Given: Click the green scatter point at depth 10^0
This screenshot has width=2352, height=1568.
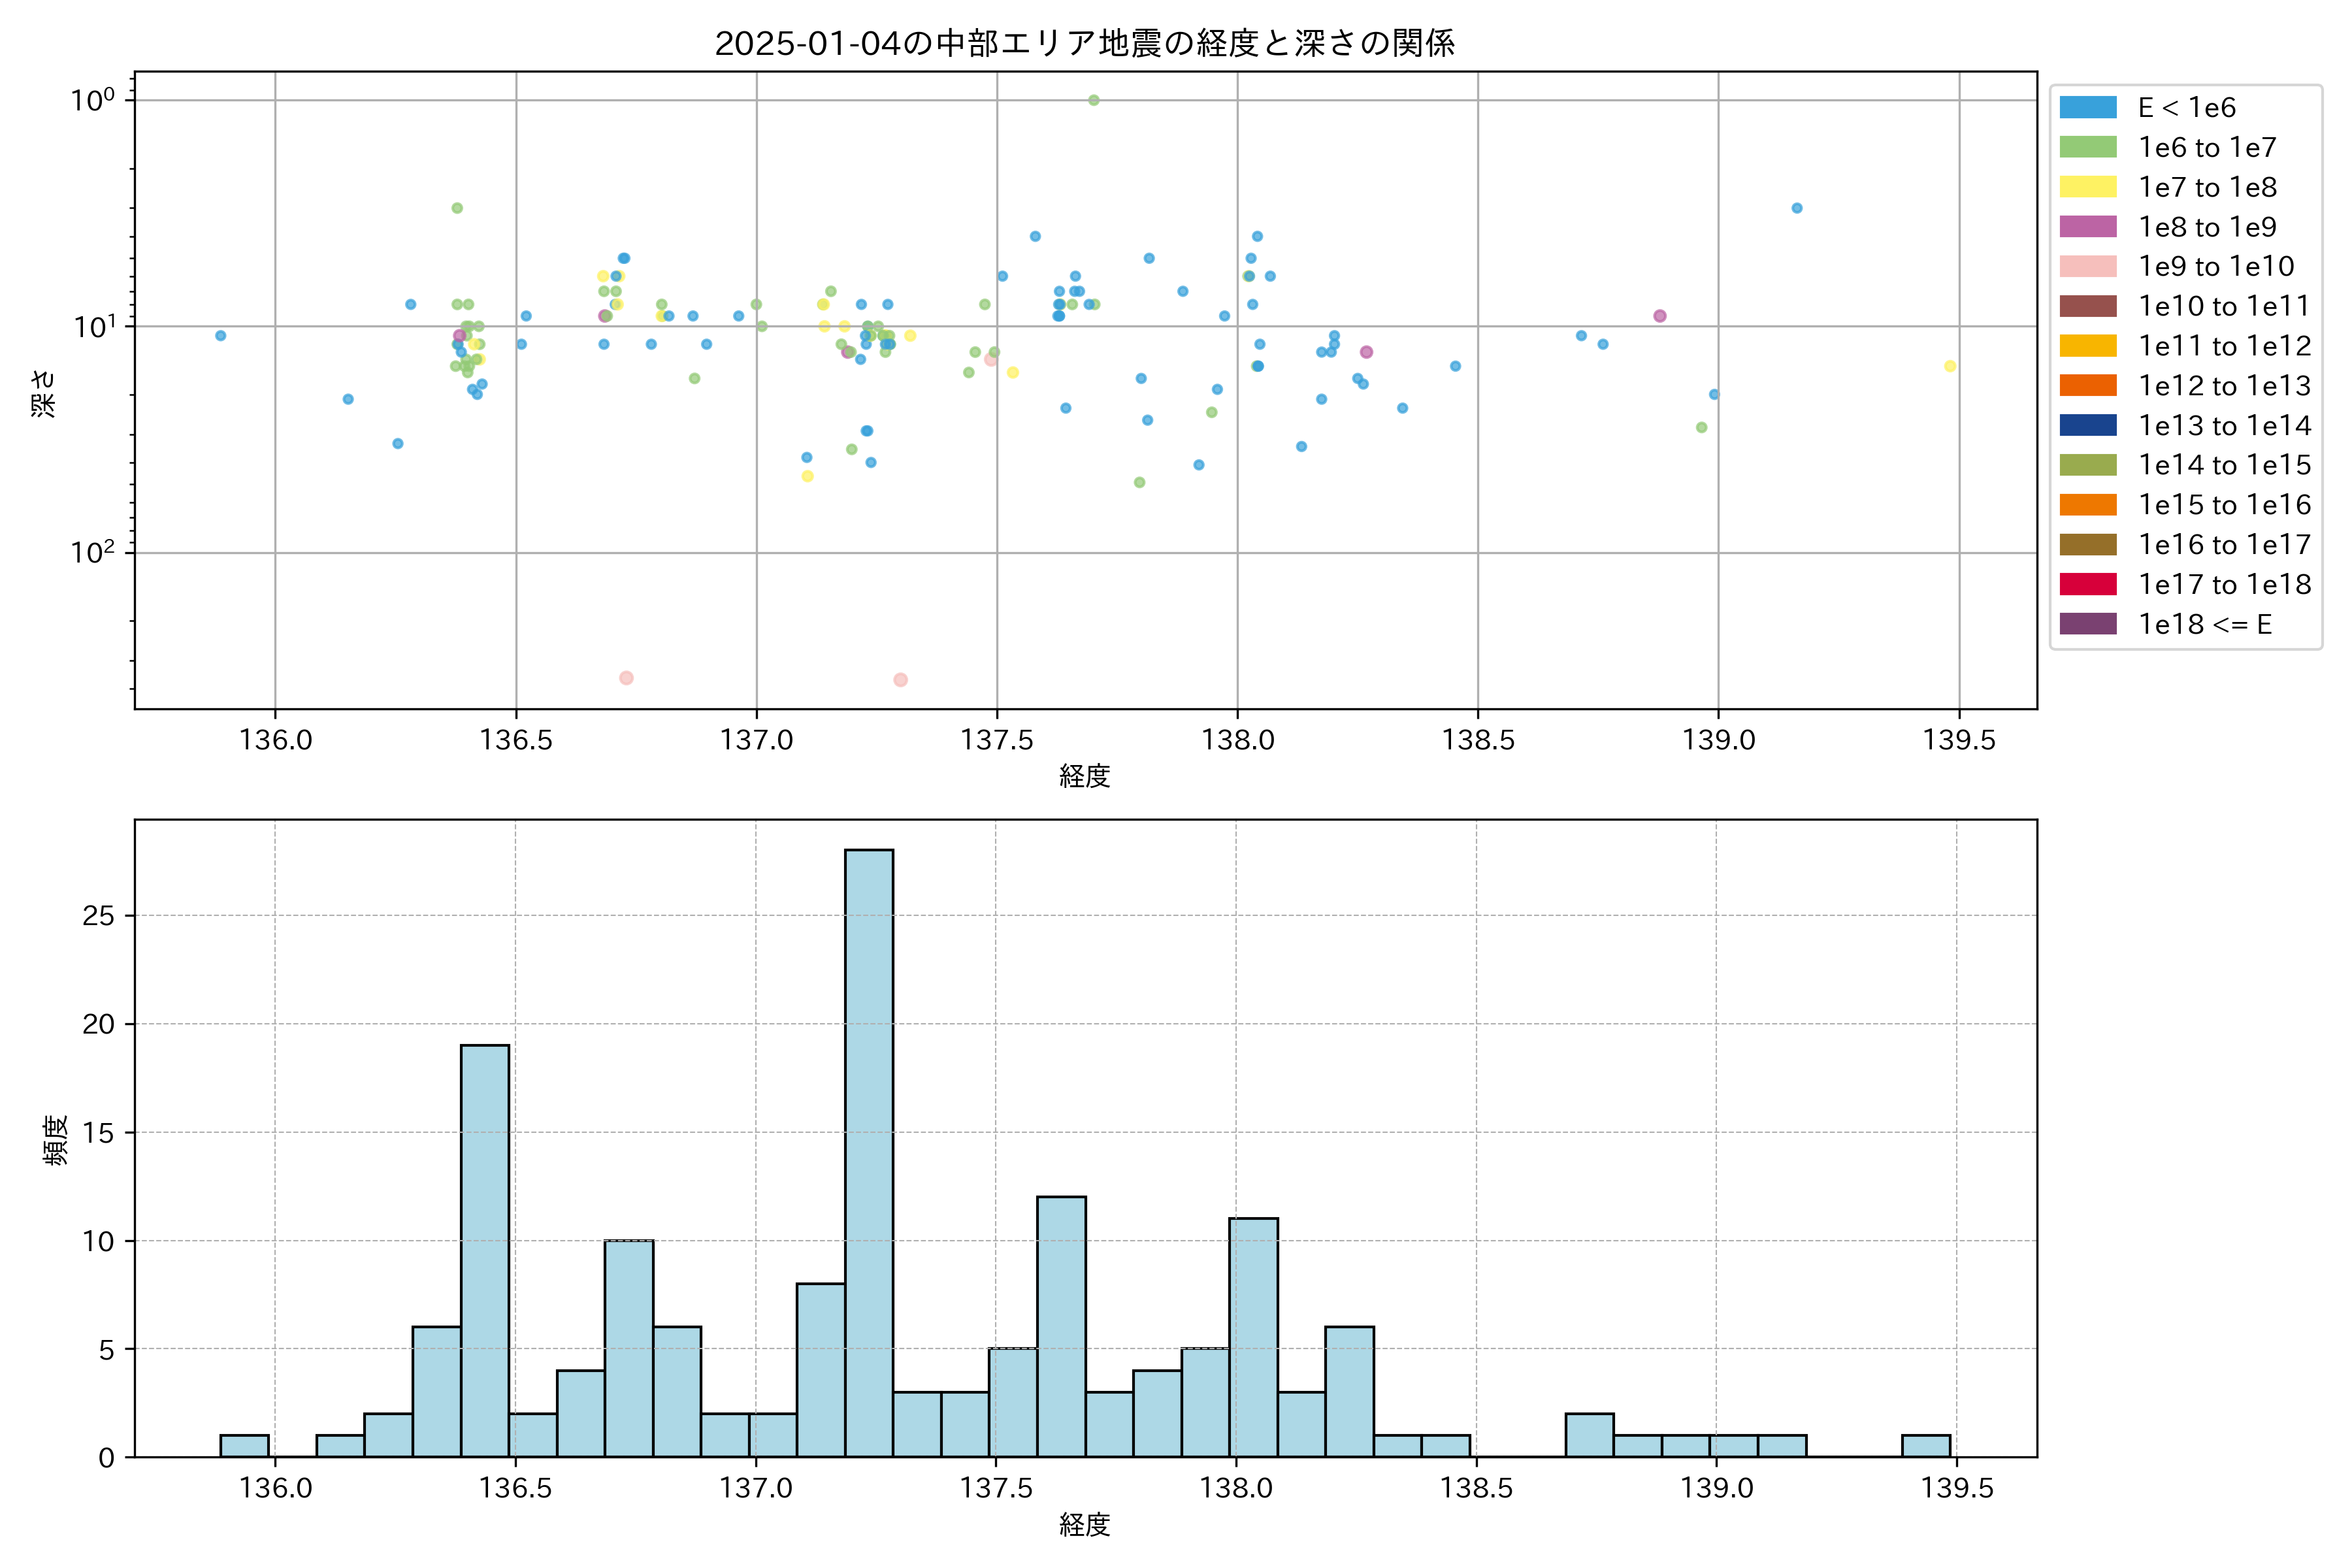Looking at the screenshot, I should 1093,100.
